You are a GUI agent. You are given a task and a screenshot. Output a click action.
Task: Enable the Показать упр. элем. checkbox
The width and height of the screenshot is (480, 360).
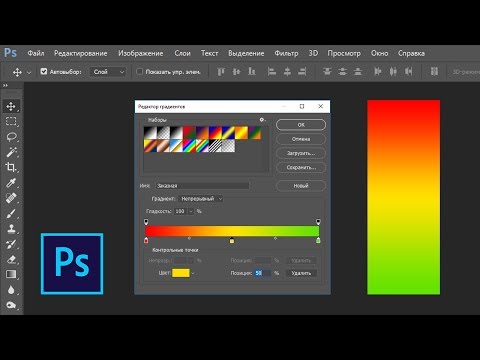(x=140, y=71)
